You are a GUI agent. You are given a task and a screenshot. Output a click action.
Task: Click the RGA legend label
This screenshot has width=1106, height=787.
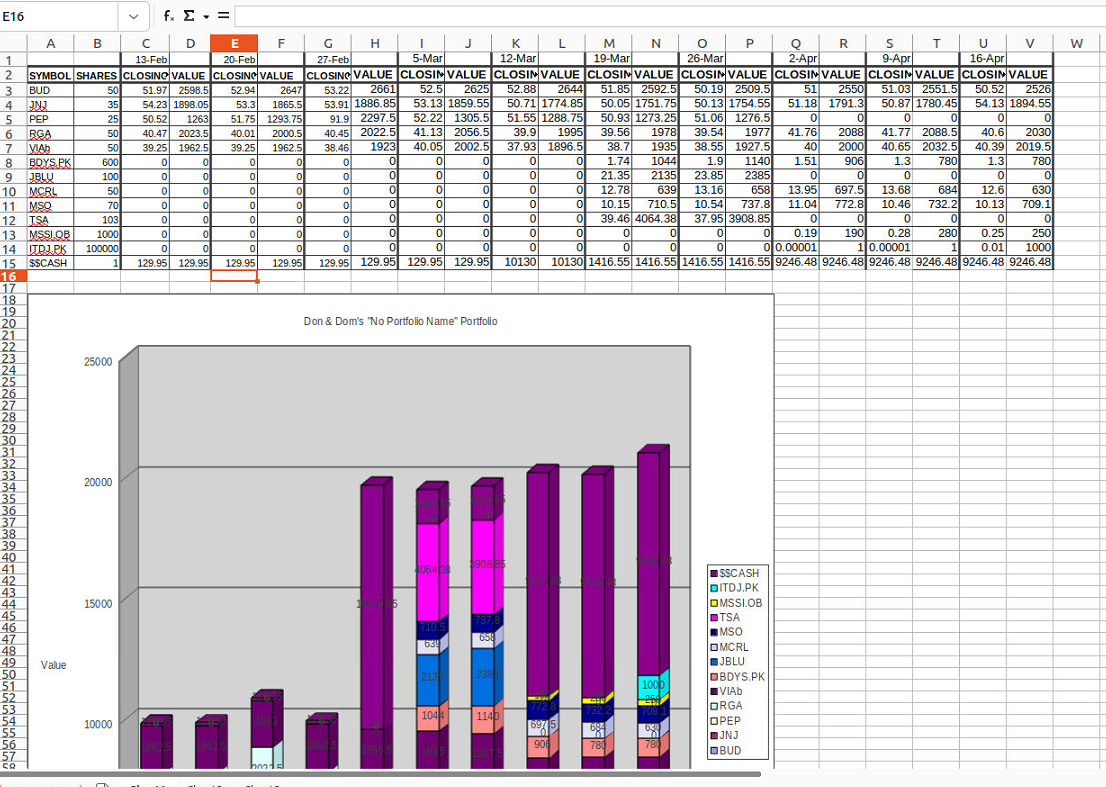(731, 705)
